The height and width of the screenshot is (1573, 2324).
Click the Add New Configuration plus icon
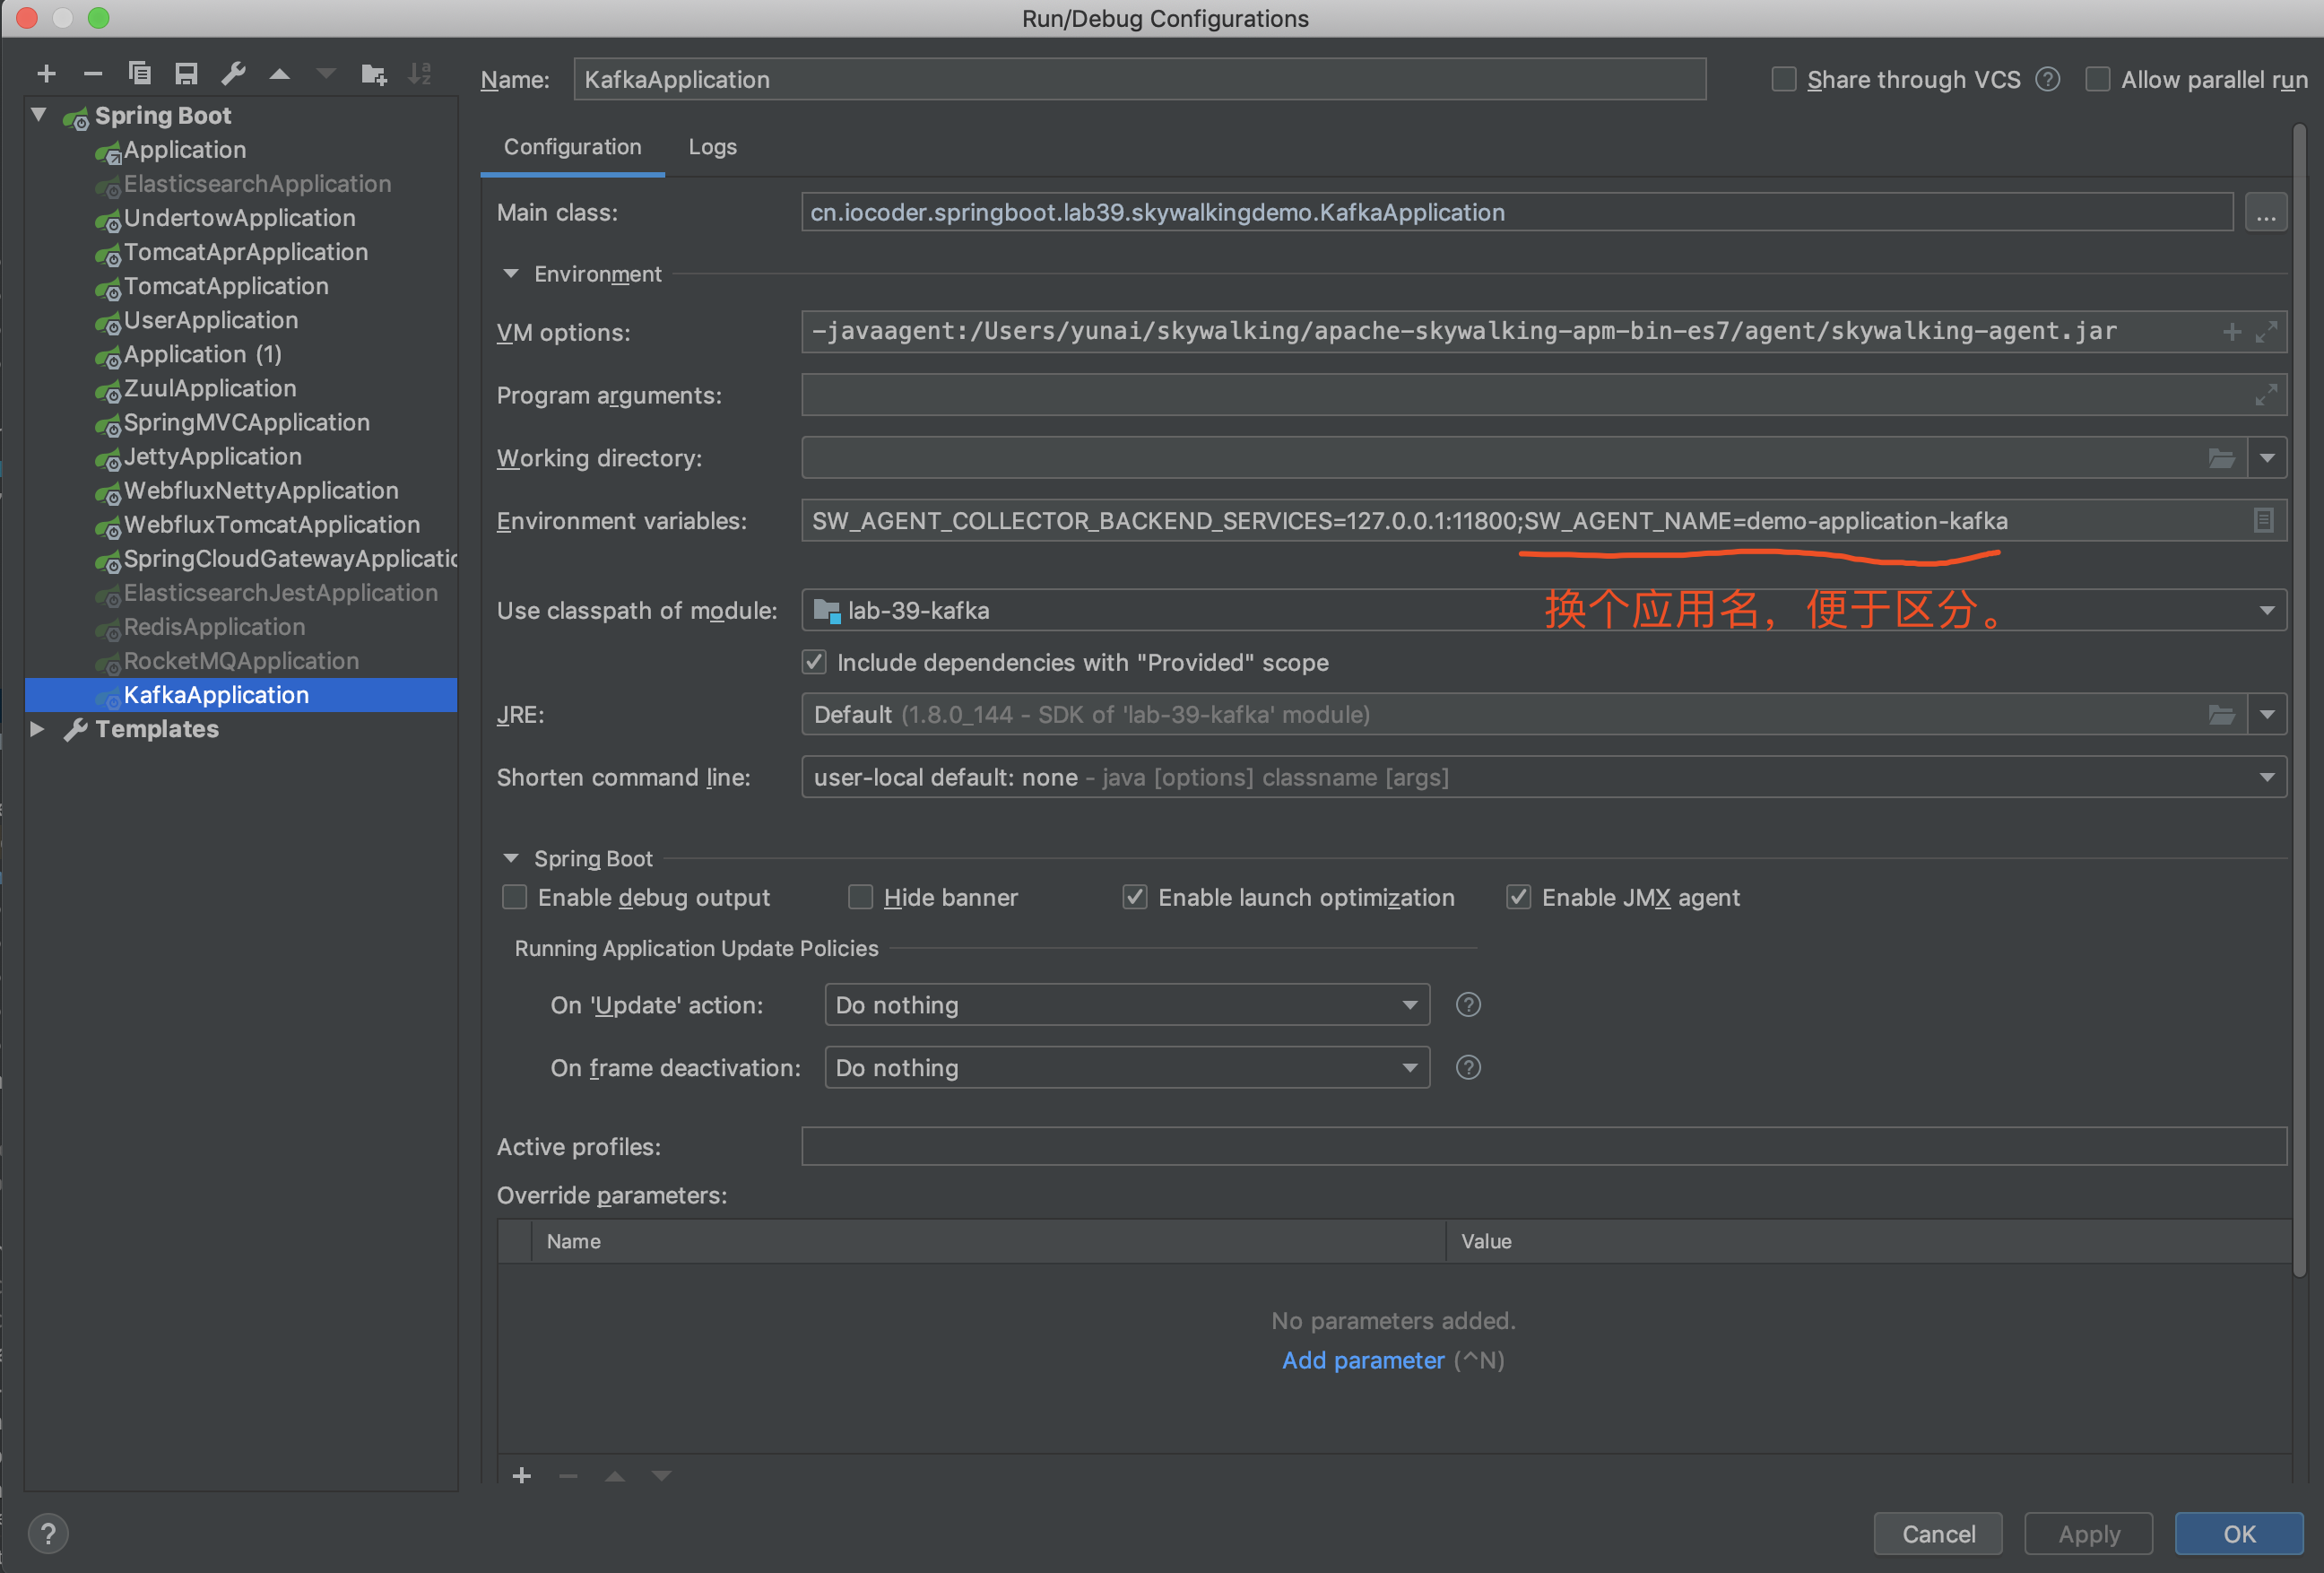[x=46, y=74]
